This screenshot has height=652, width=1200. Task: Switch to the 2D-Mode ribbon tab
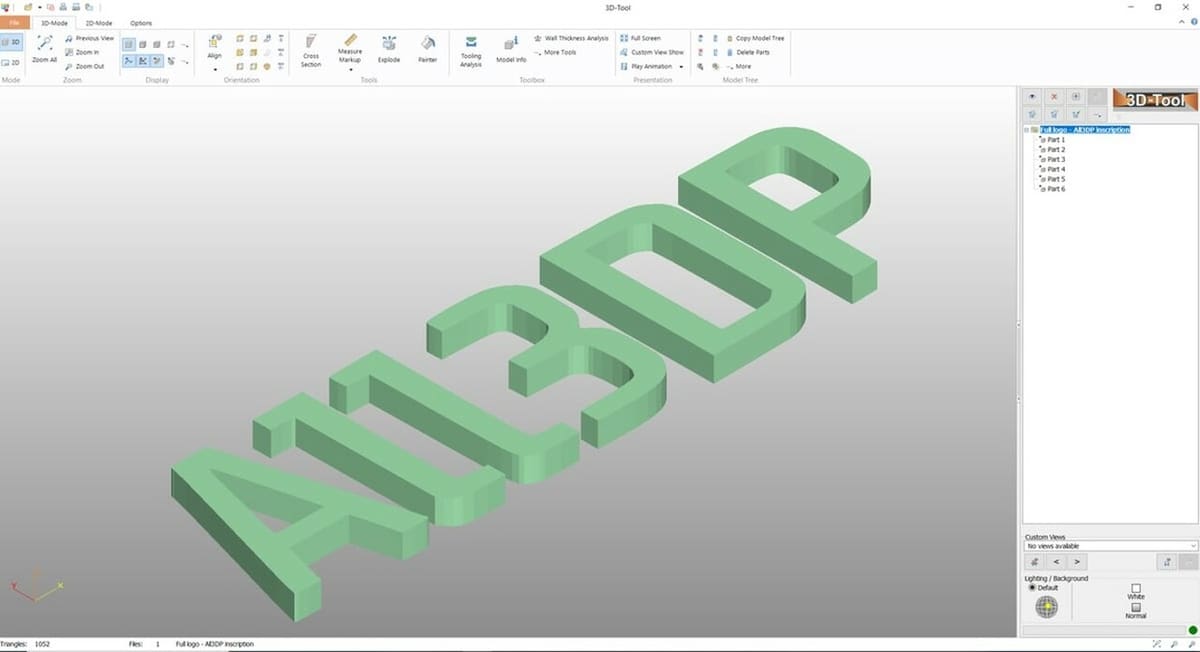[x=98, y=22]
